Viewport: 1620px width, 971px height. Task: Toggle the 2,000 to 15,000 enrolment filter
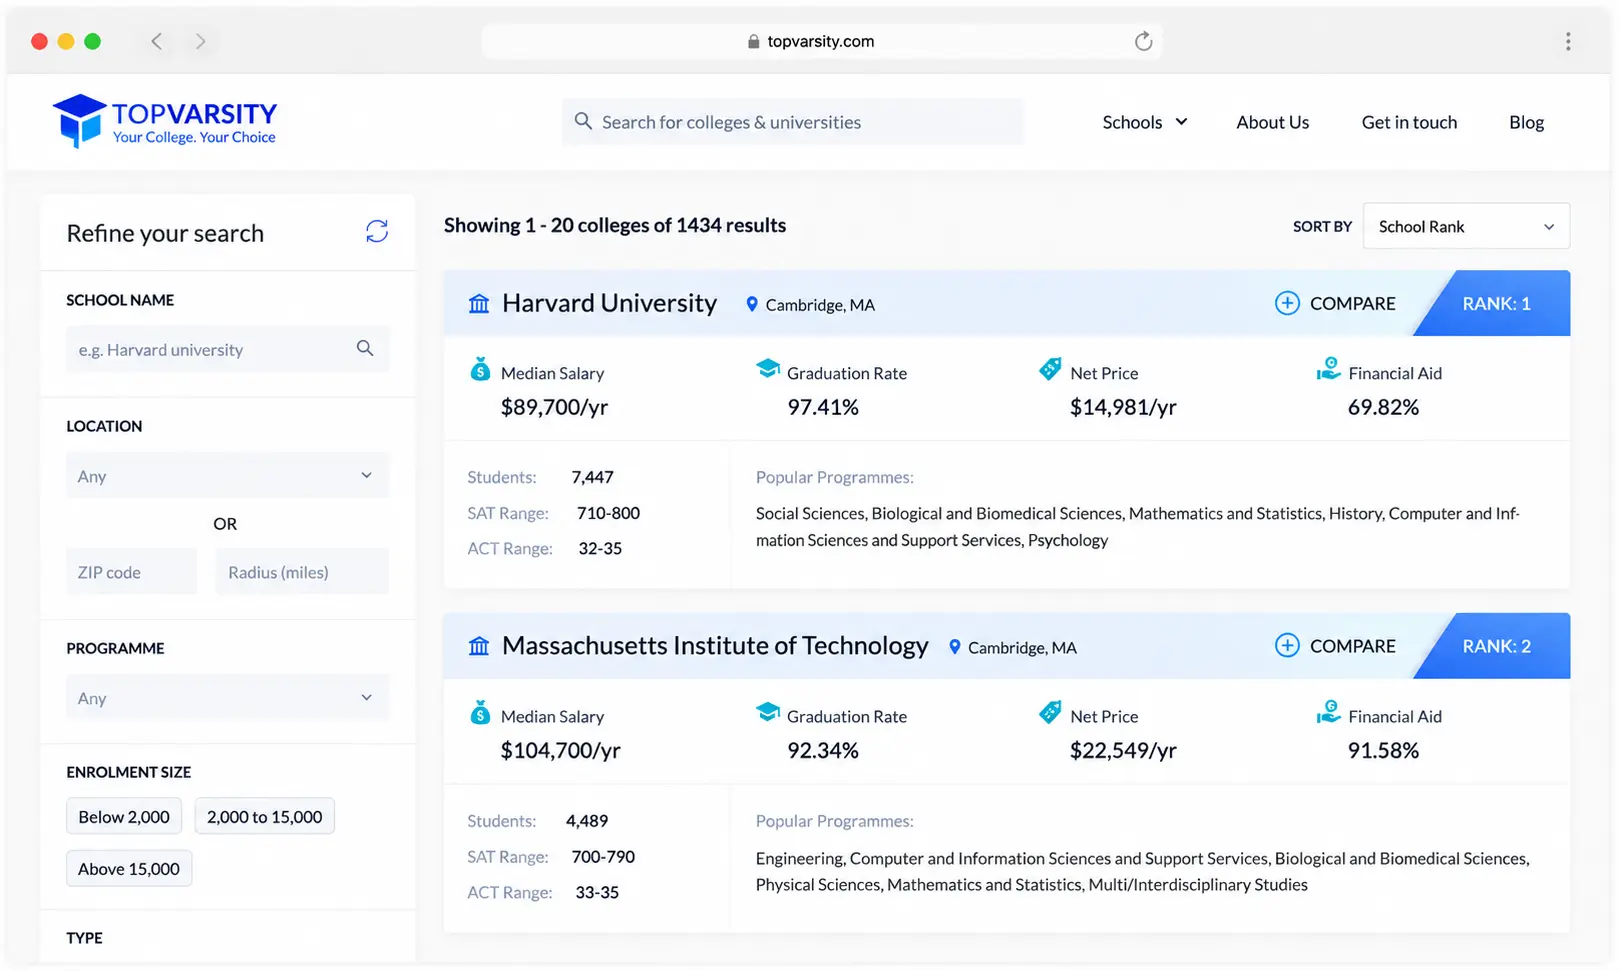[264, 816]
